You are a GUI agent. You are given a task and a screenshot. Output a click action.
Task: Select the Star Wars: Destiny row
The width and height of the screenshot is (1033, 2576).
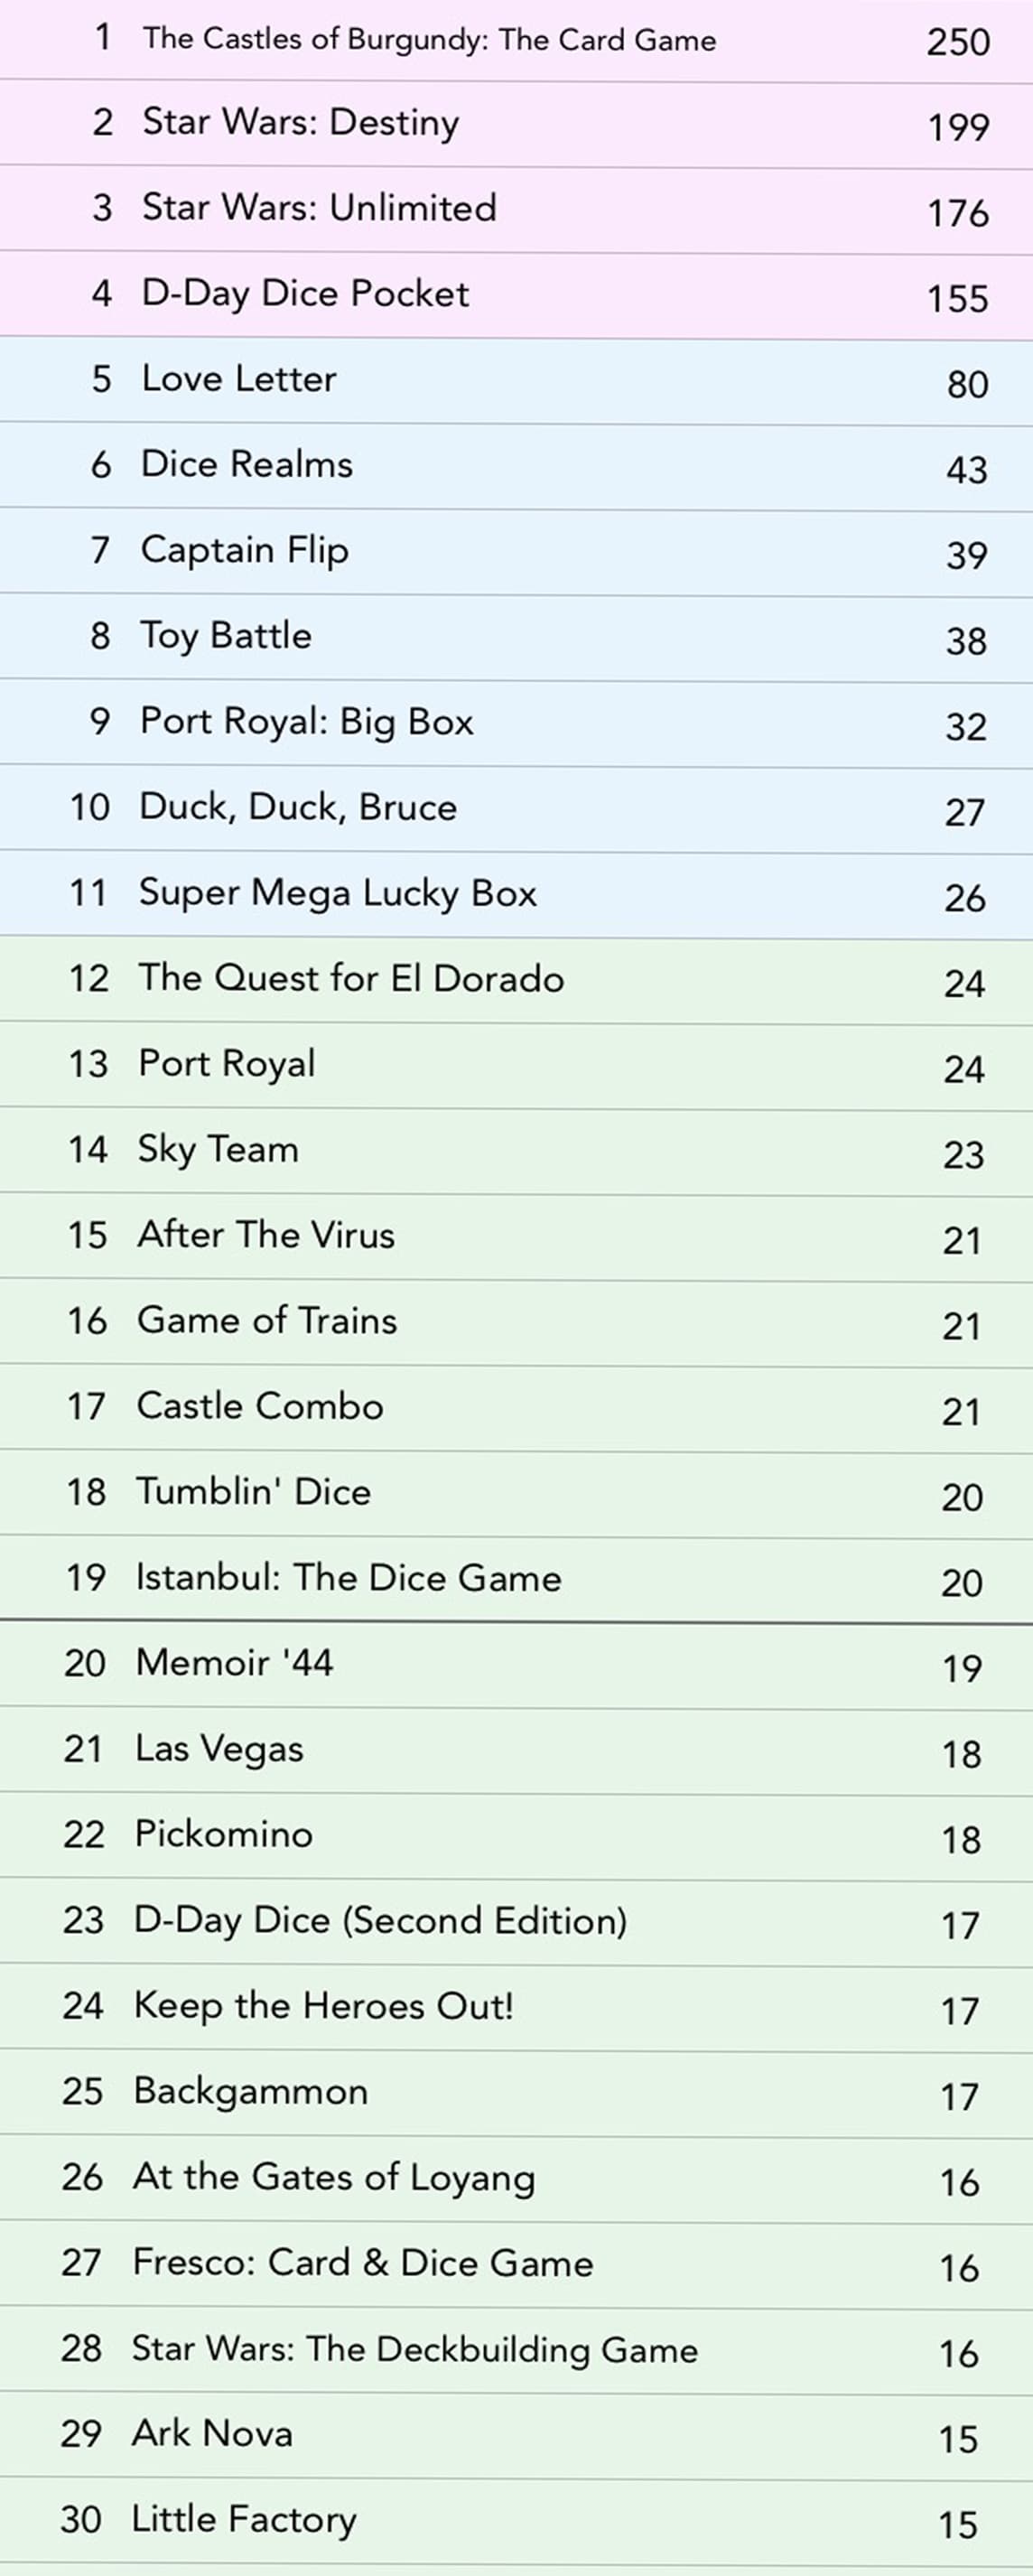click(301, 123)
